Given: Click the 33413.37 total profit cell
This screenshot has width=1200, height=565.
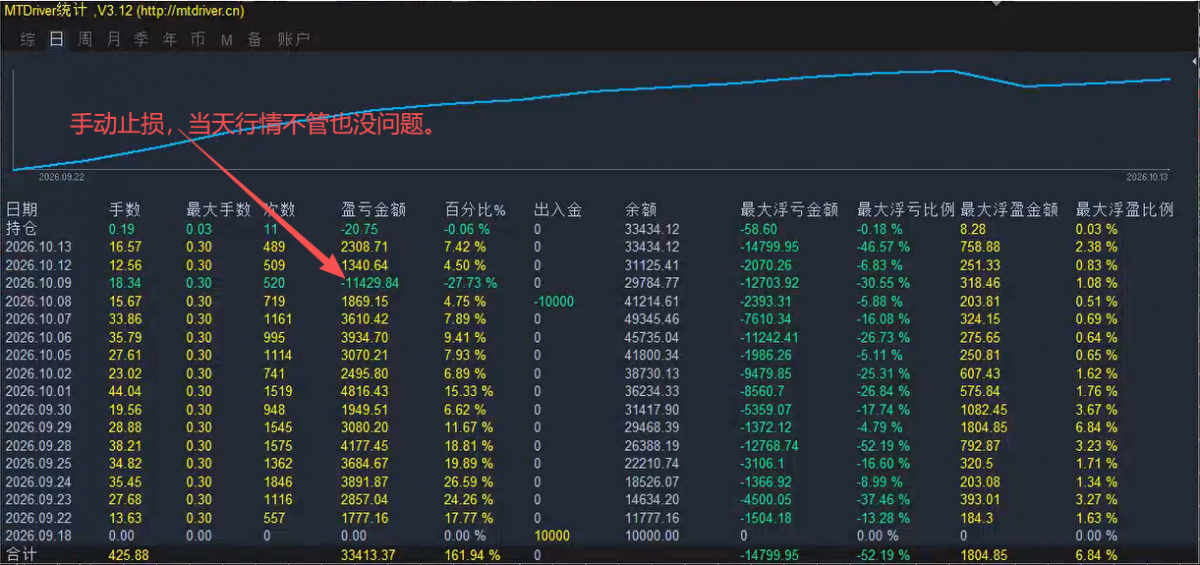Looking at the screenshot, I should [368, 553].
